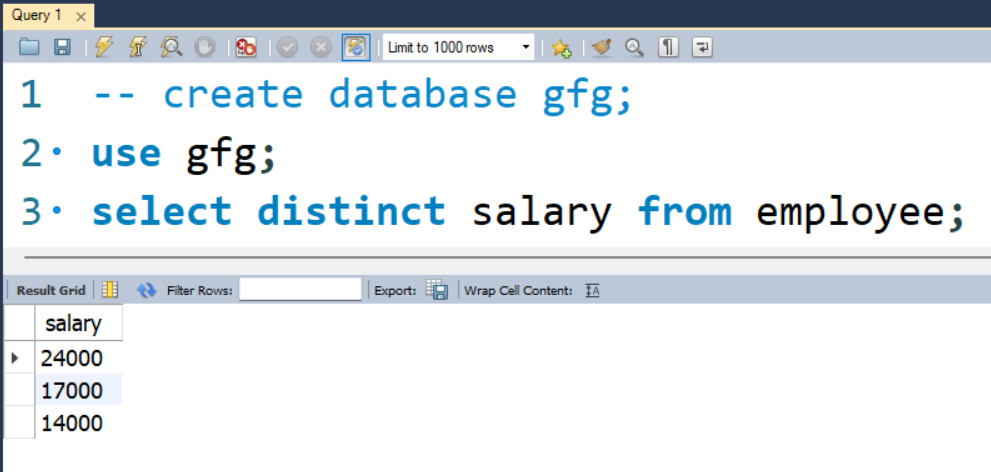Stop query execution hand icon
The image size is (991, 472).
point(204,47)
